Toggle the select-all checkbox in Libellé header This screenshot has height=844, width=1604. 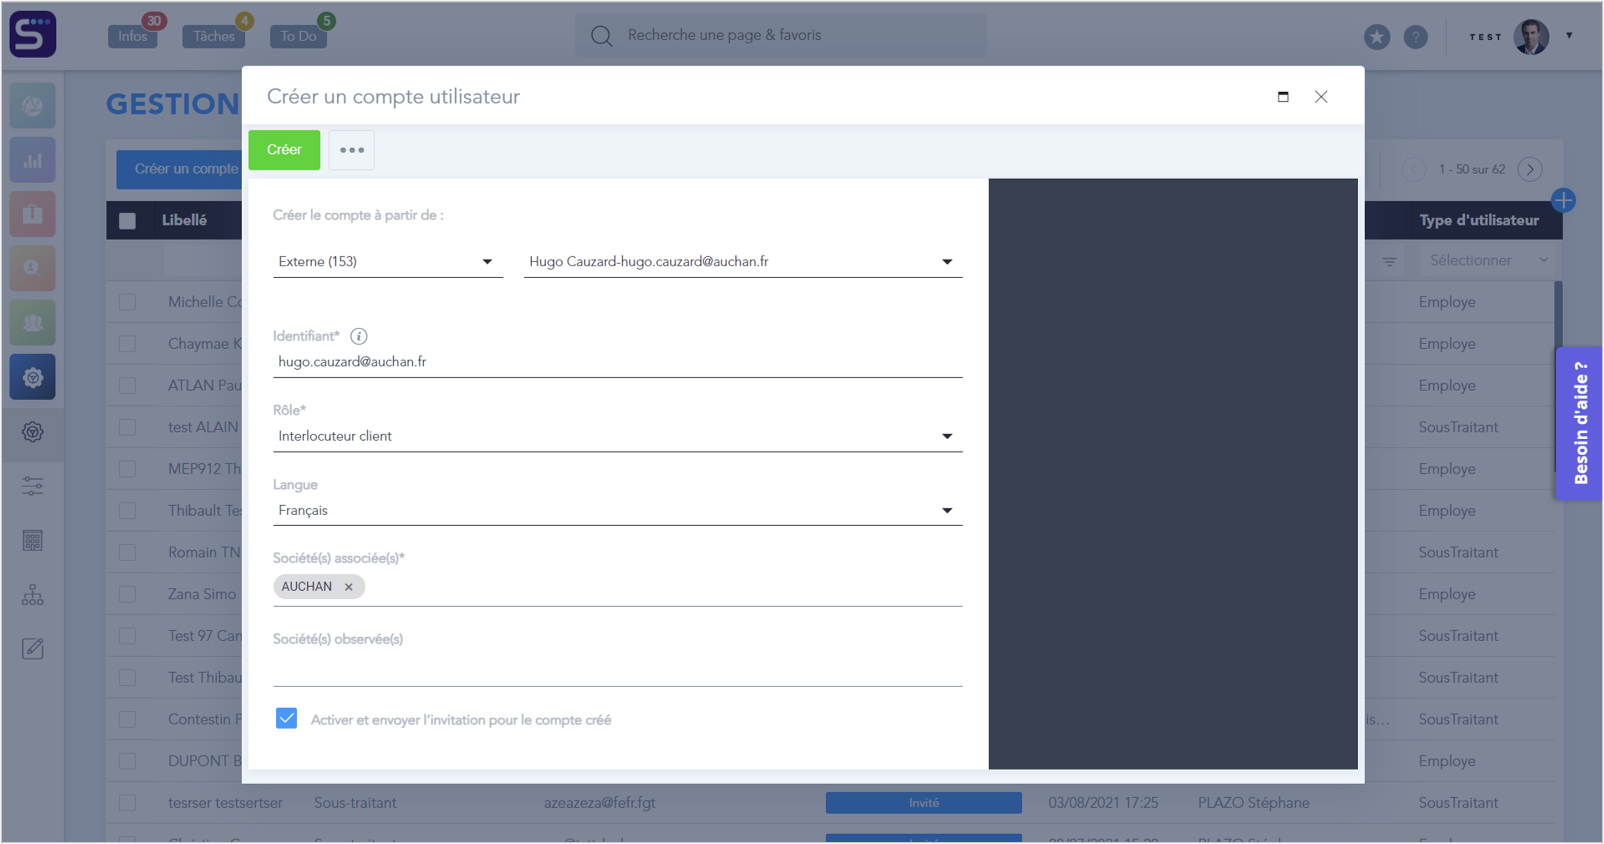[x=127, y=221]
